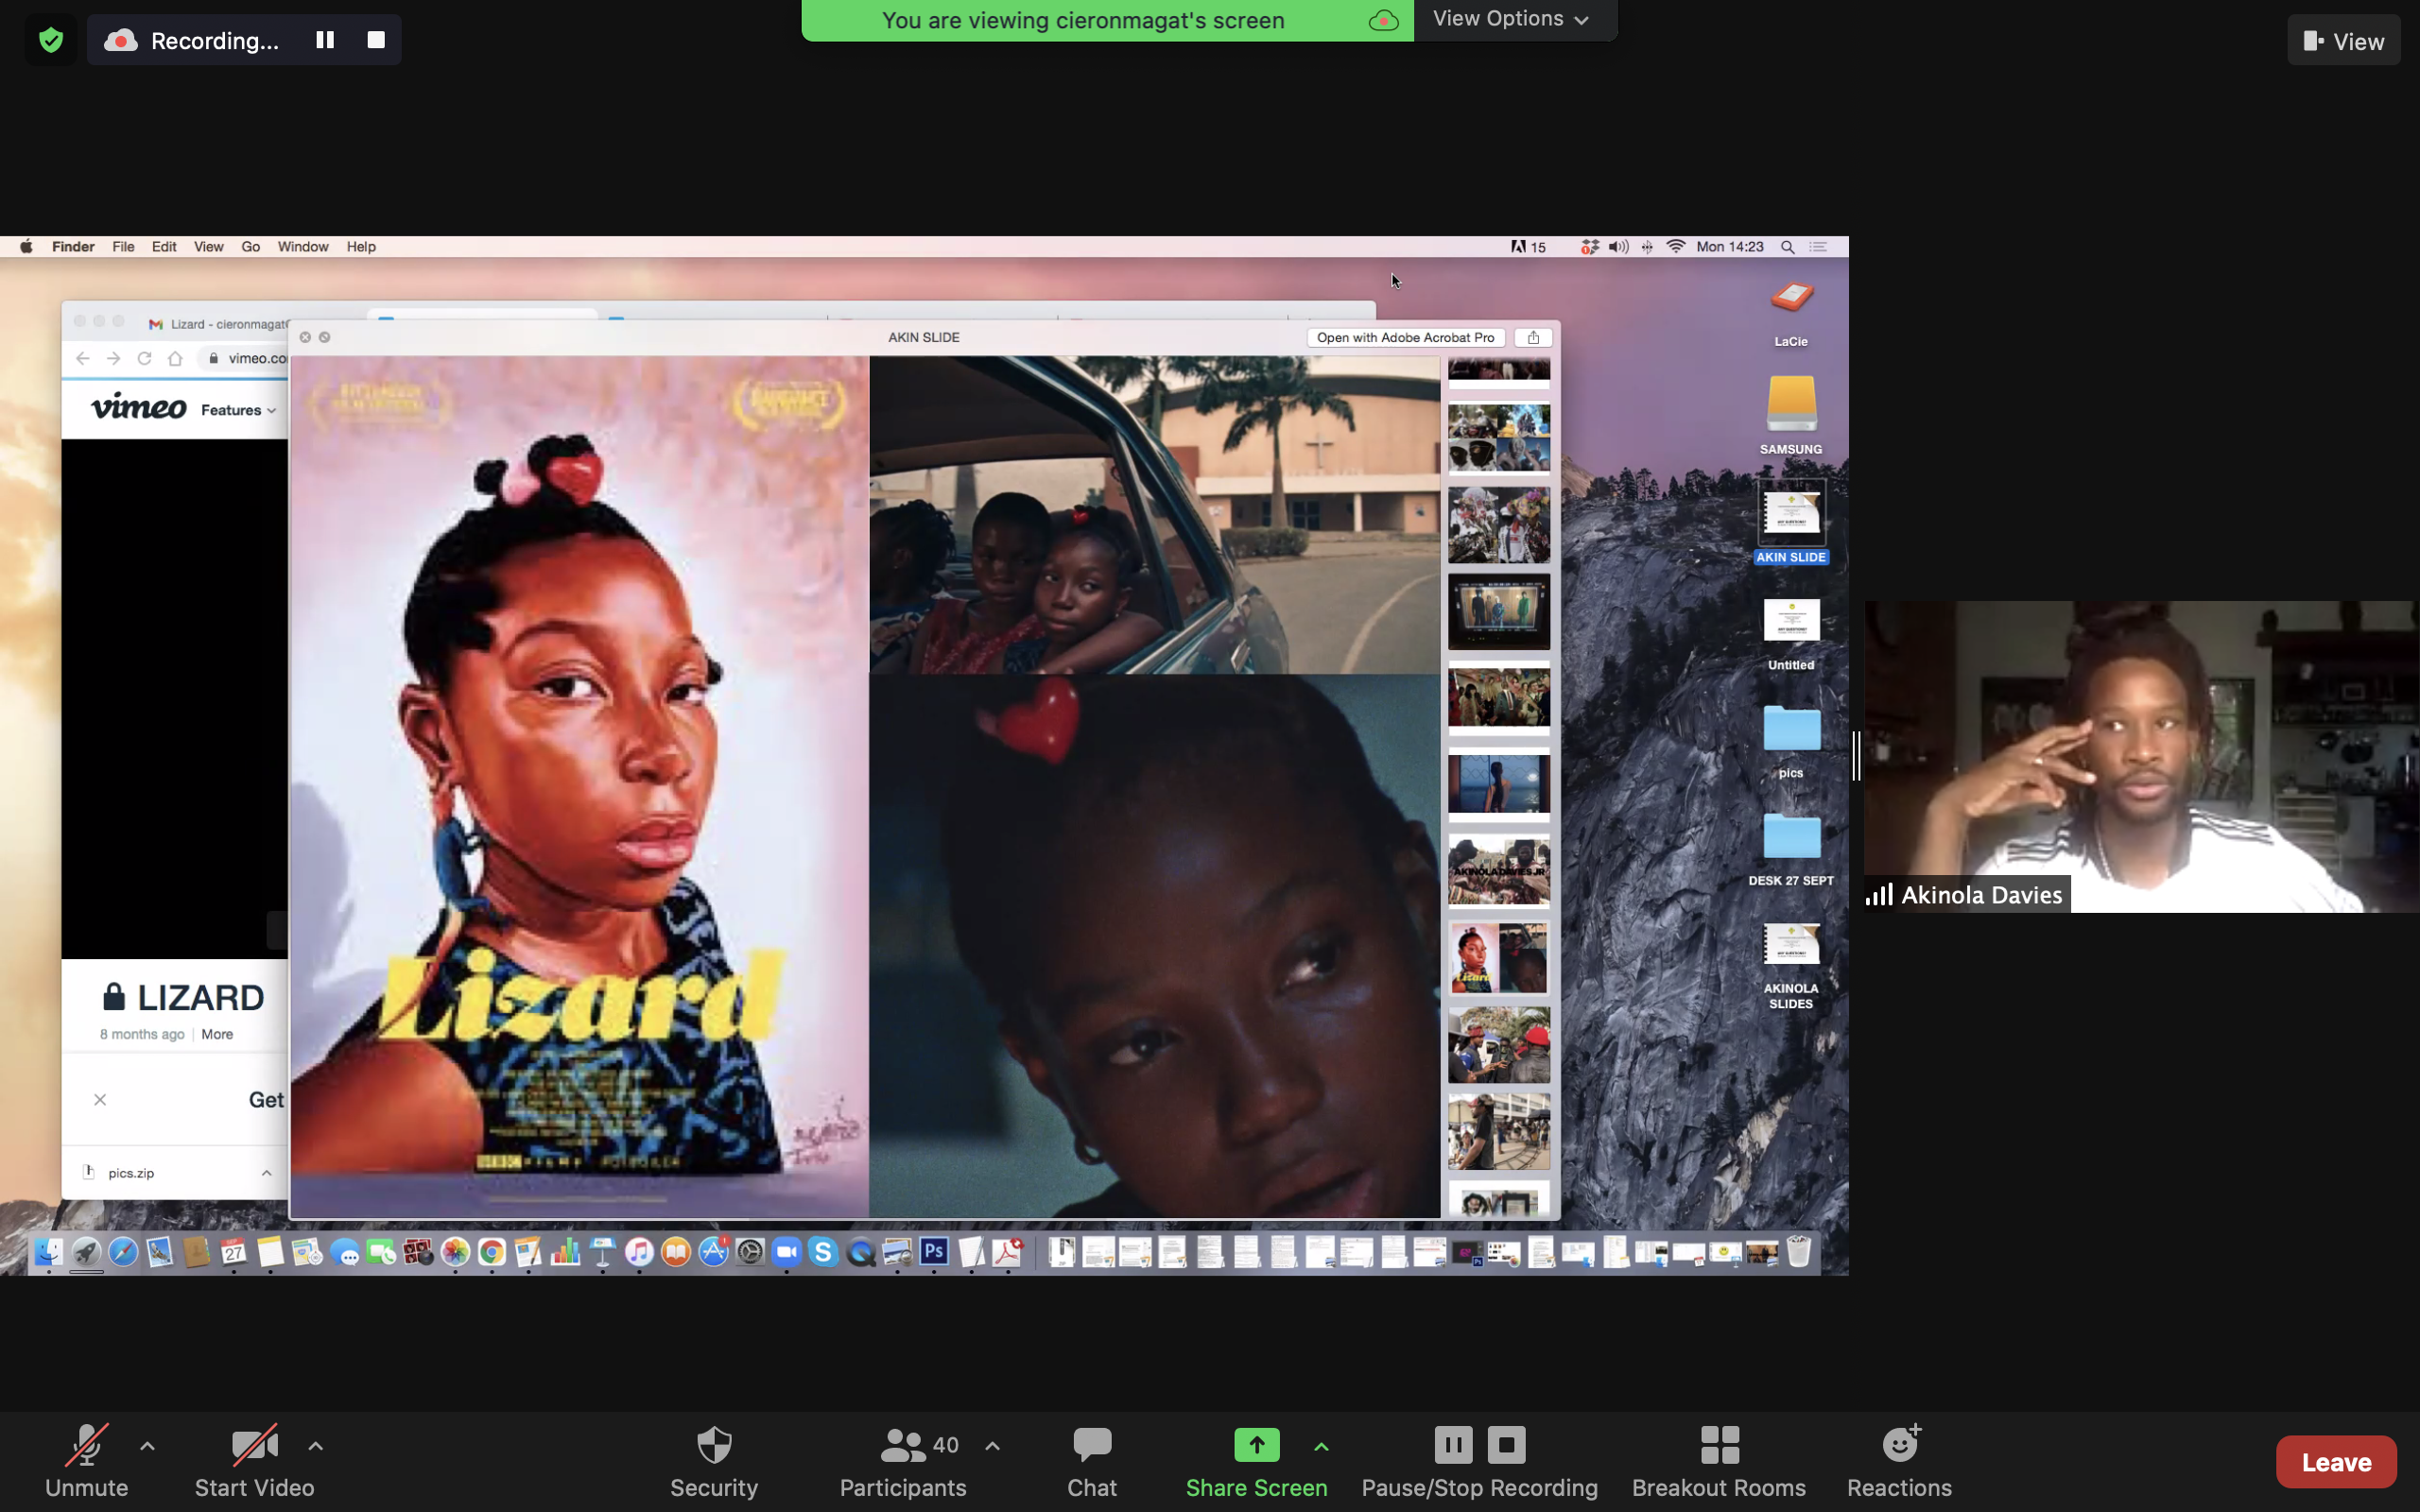Click the More link under the LIZARD title

(217, 1035)
